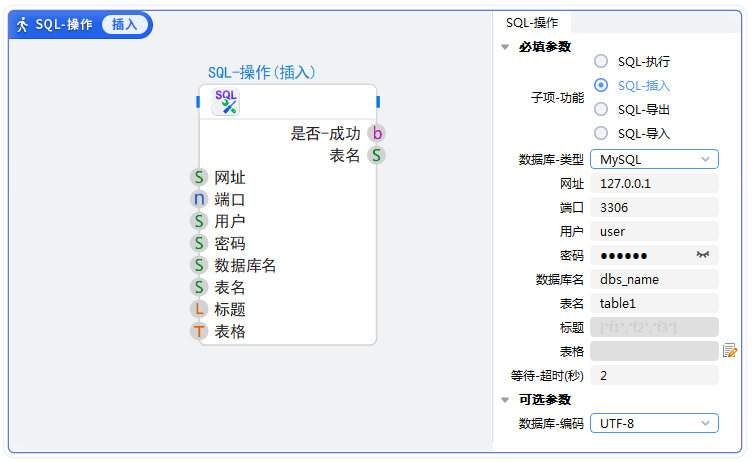Click the node's left blue connector

point(198,102)
